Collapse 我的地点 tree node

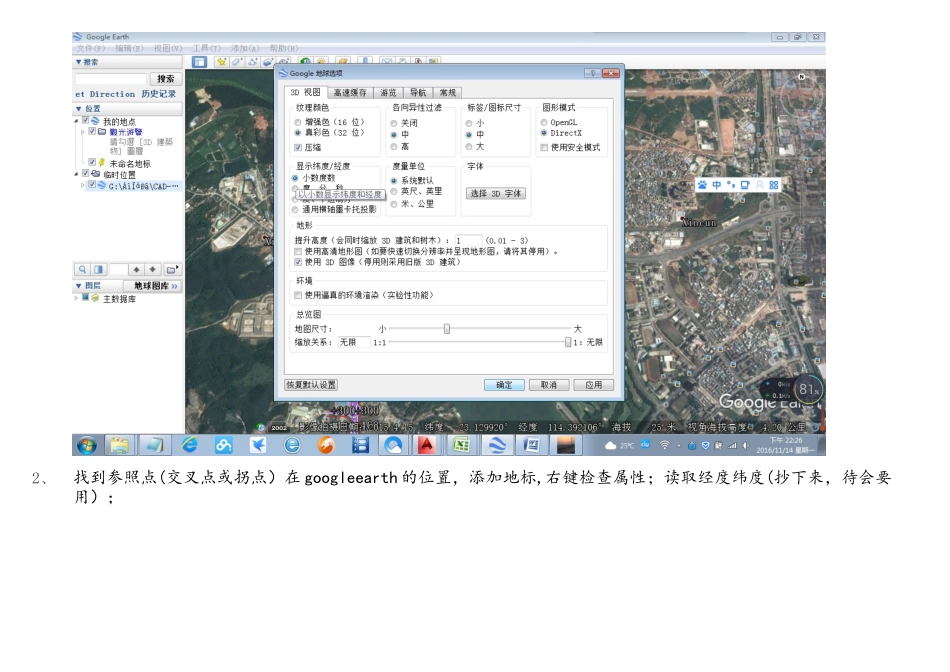[x=76, y=121]
